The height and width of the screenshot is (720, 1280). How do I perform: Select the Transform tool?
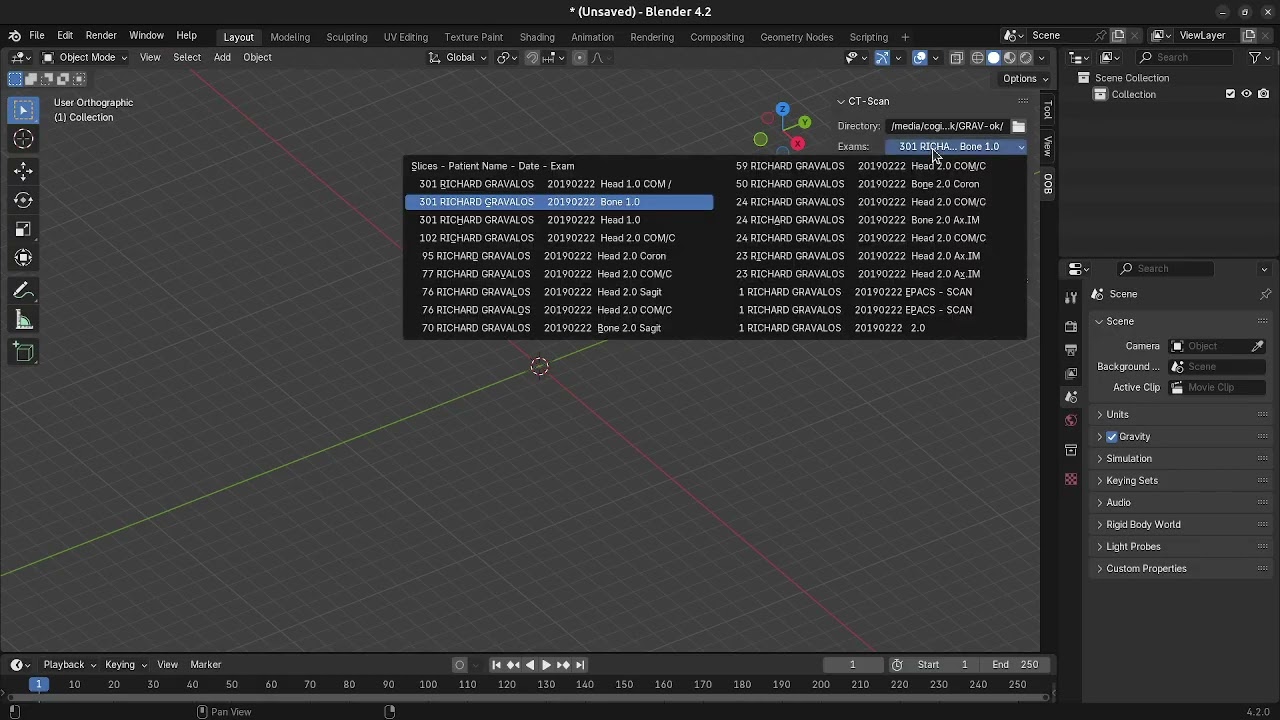pos(24,258)
